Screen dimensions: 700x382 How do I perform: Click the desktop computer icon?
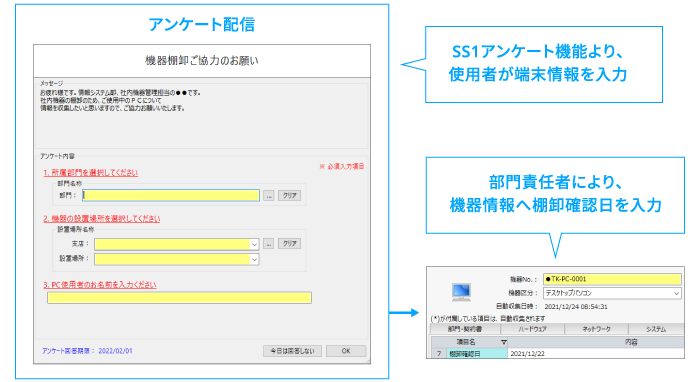point(461,291)
